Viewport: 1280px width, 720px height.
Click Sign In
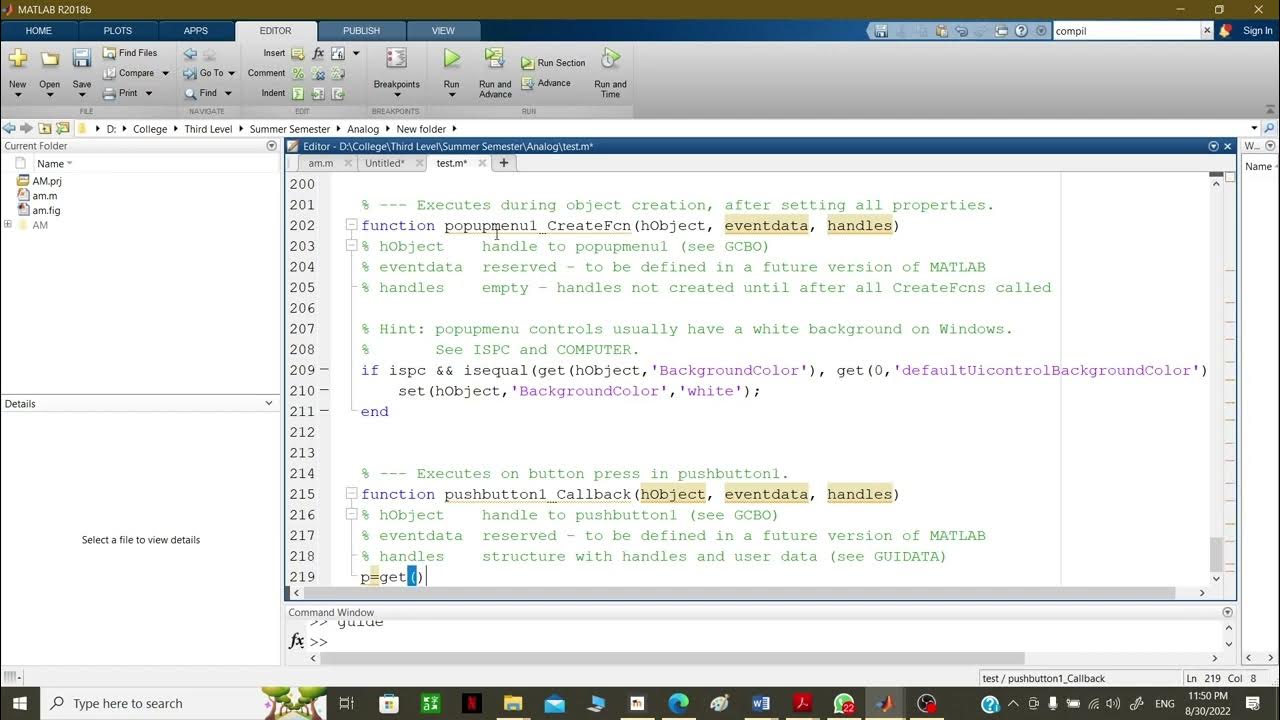click(1257, 31)
